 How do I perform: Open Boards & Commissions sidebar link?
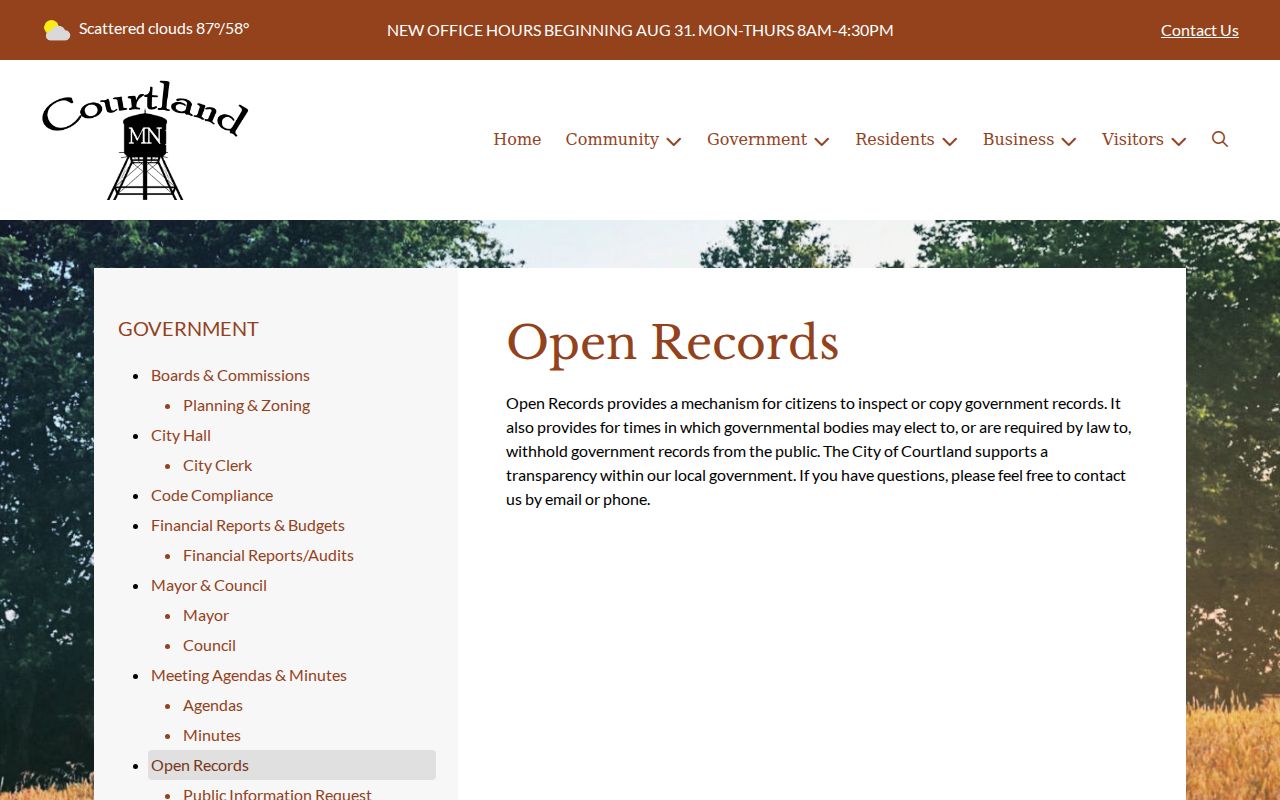tap(230, 375)
